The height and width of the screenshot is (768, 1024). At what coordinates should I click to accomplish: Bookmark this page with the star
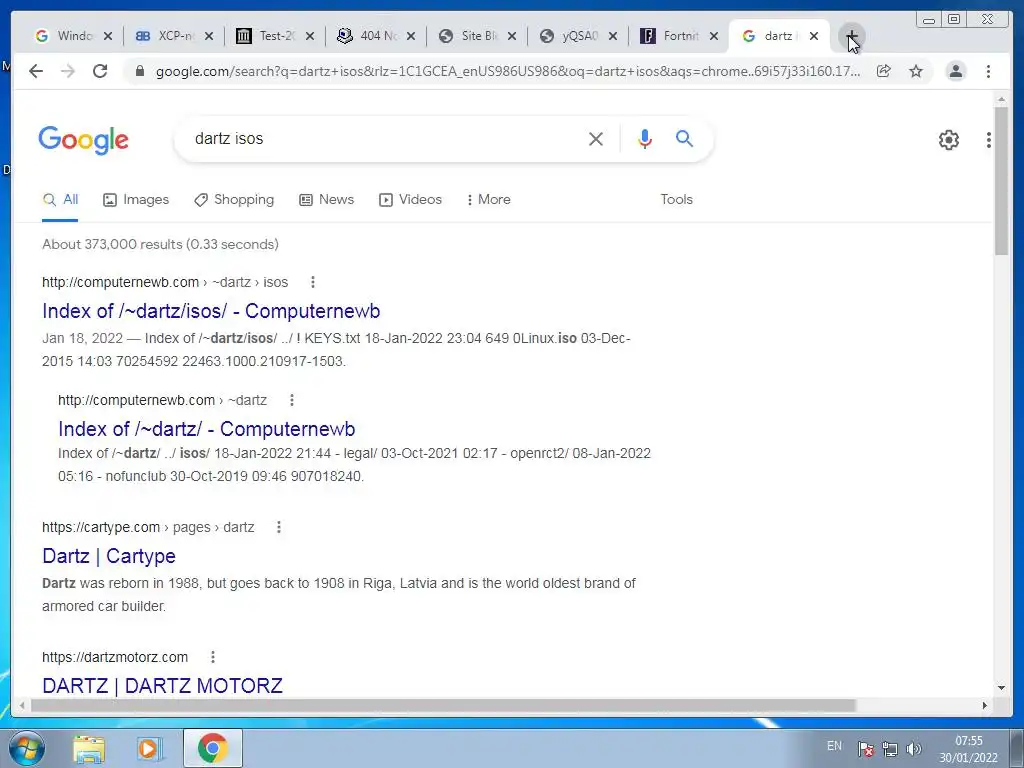(x=916, y=71)
